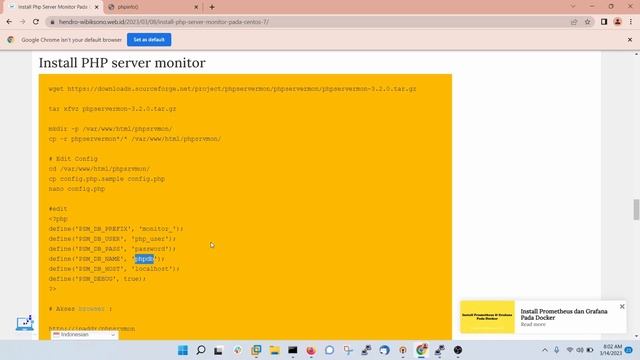Reload the current page
The image size is (640, 360).
(36, 22)
